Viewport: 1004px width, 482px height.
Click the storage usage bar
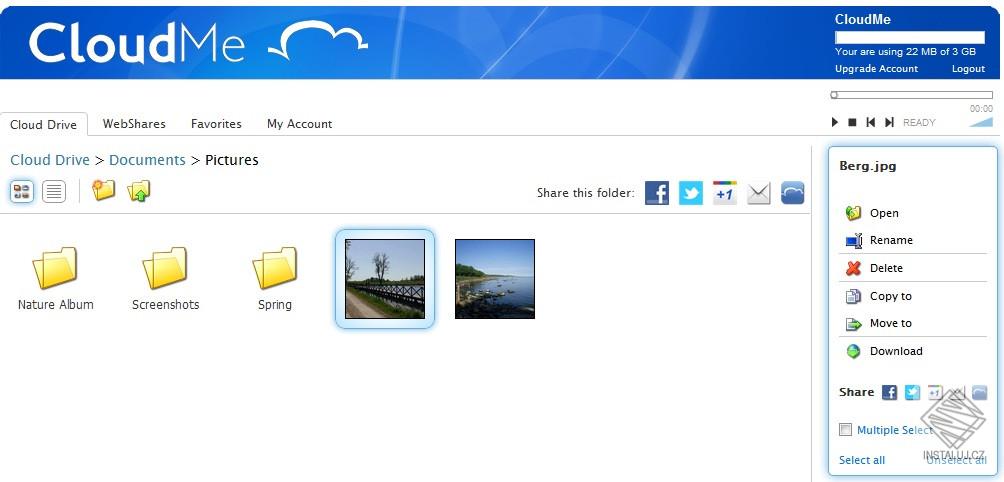910,37
